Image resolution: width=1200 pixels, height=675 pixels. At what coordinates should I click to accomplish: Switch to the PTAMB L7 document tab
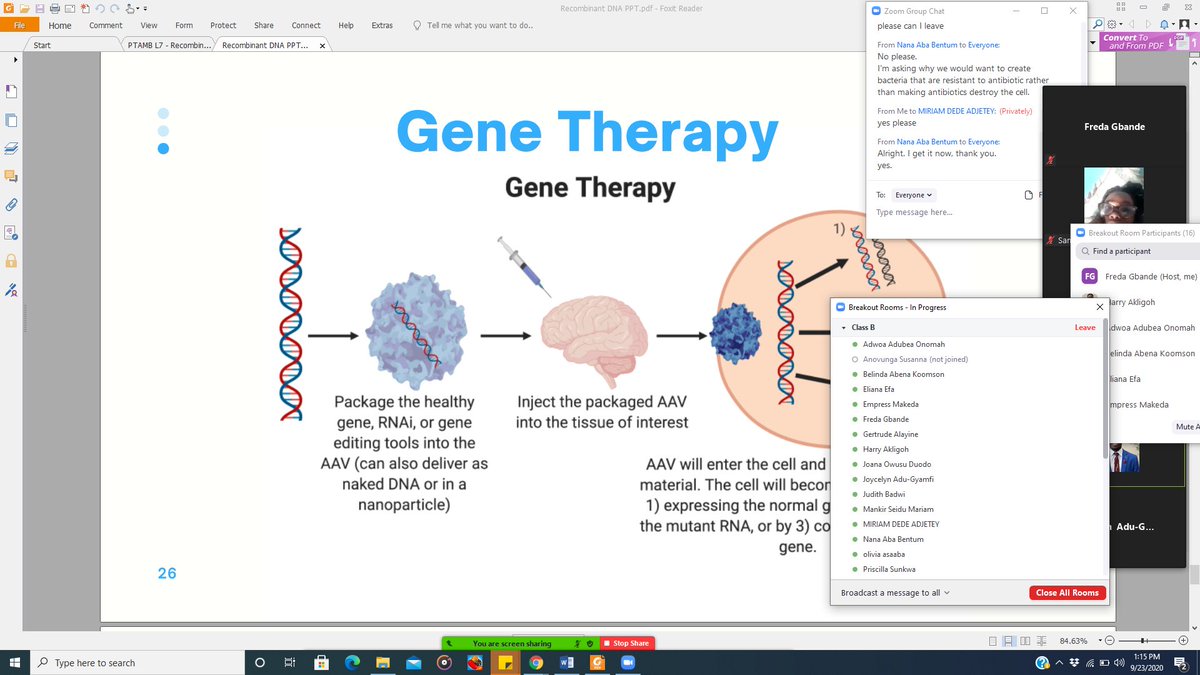[x=170, y=45]
